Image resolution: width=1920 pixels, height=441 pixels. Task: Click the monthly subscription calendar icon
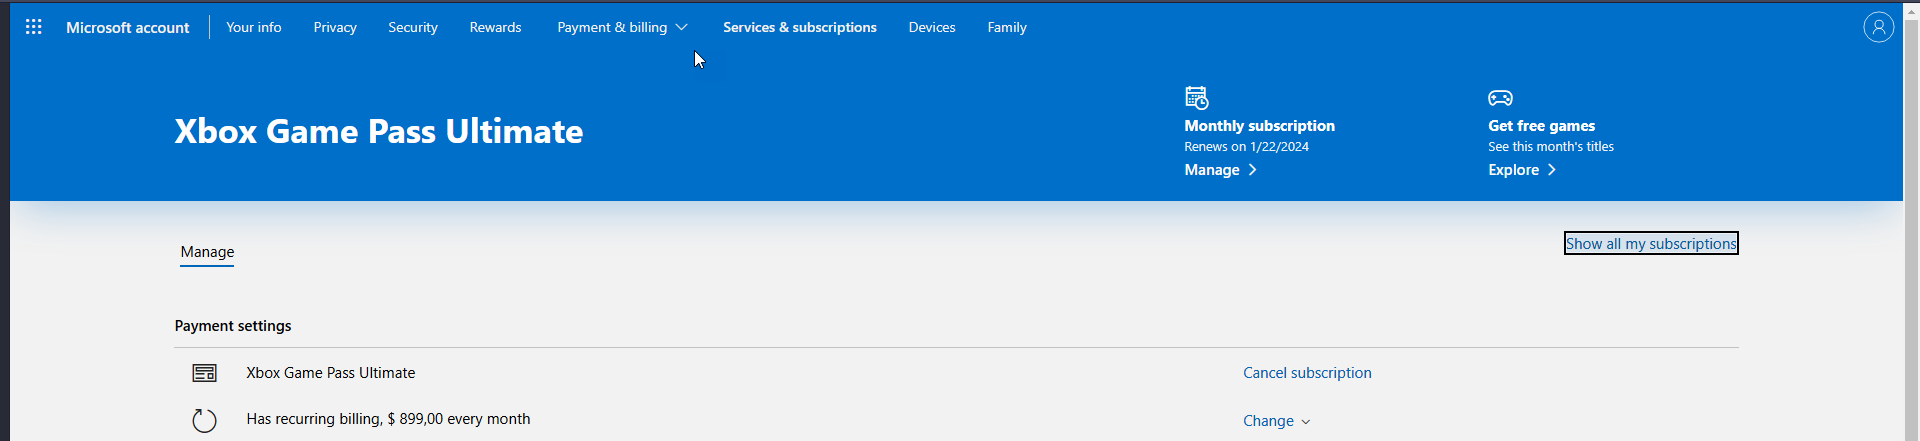coord(1196,97)
